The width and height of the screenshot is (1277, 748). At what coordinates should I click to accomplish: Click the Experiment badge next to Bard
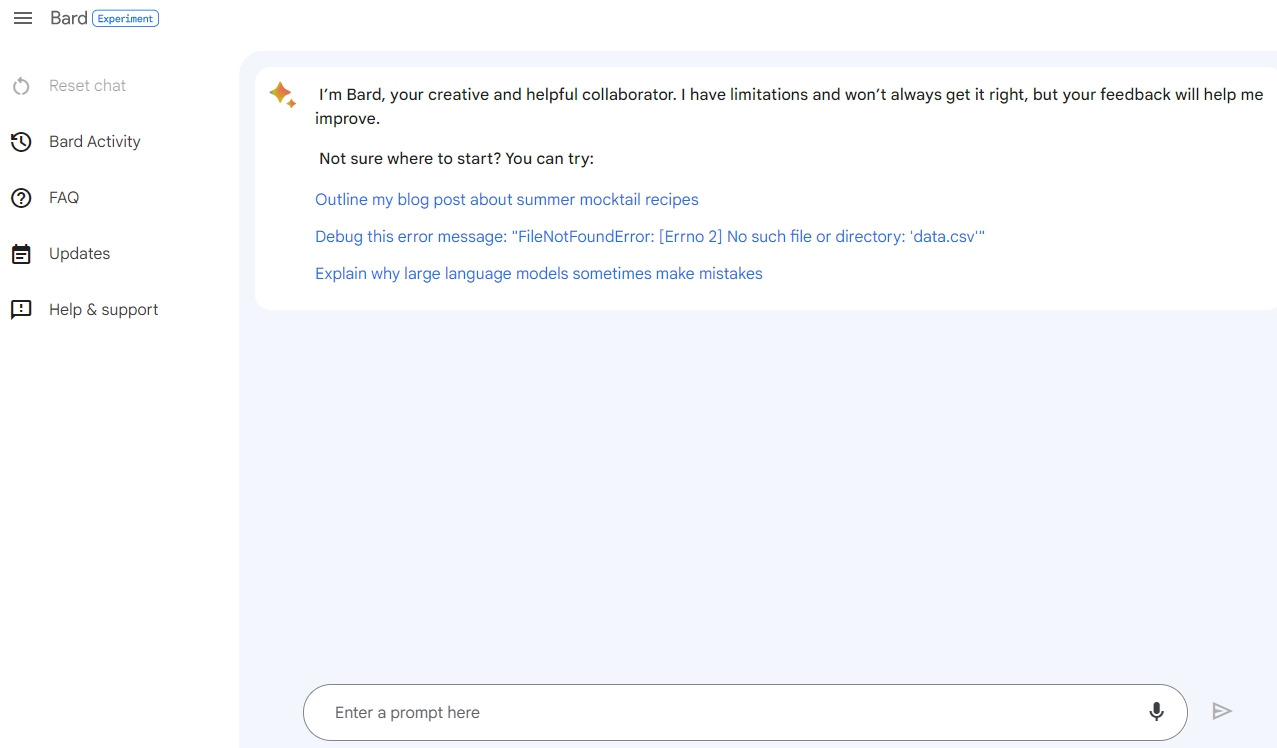tap(125, 19)
